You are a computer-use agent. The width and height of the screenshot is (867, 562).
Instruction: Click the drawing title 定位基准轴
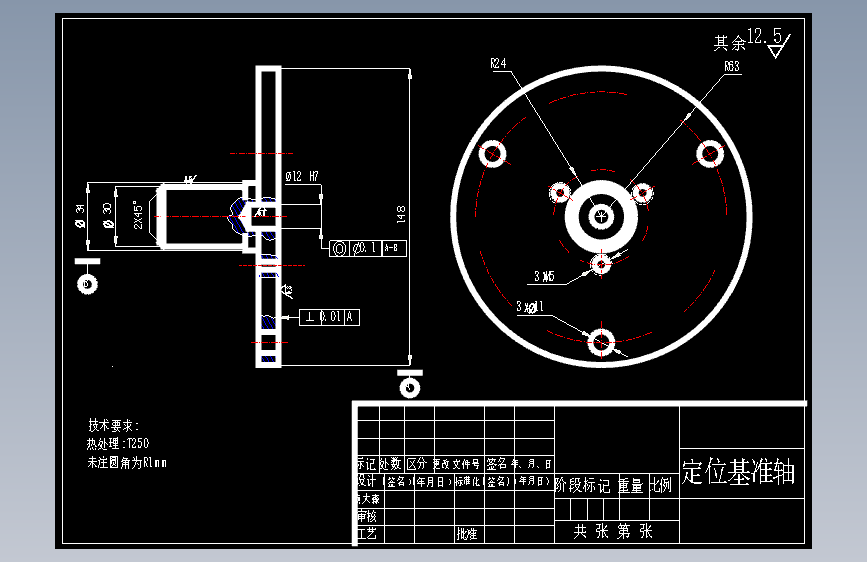(x=738, y=472)
